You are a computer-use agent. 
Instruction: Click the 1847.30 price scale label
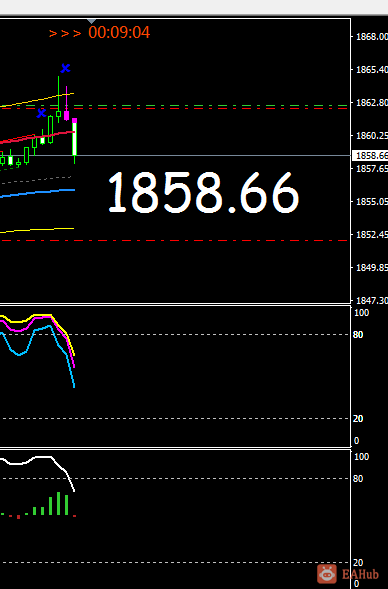[x=371, y=301]
